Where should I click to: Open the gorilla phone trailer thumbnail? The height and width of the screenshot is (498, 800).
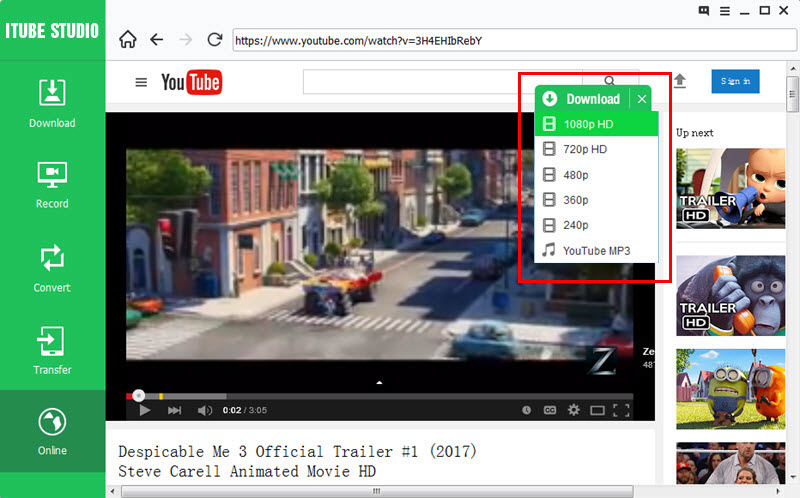click(731, 296)
